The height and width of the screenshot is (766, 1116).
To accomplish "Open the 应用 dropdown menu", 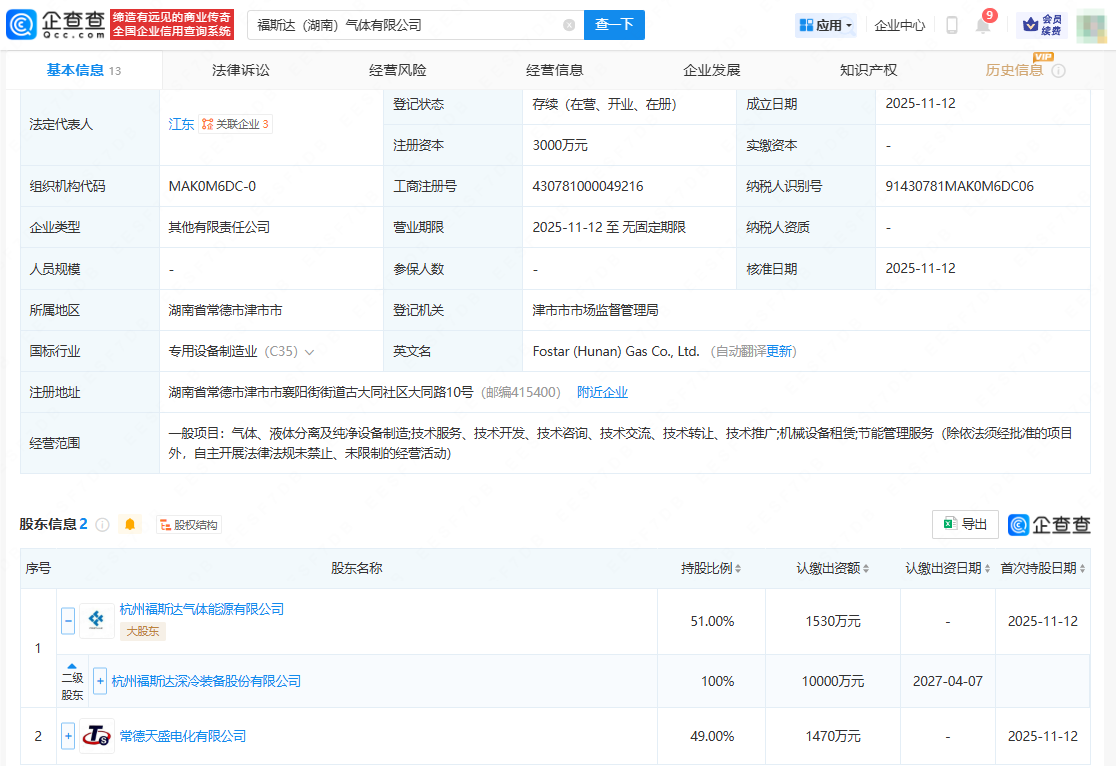I will [x=826, y=25].
